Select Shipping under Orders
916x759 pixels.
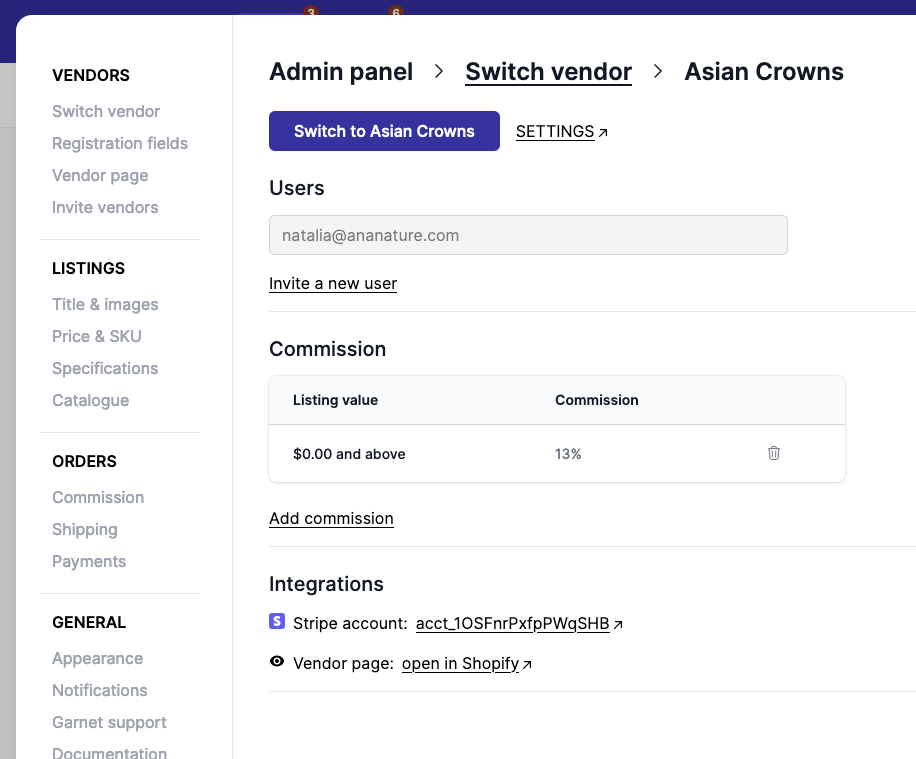click(85, 529)
